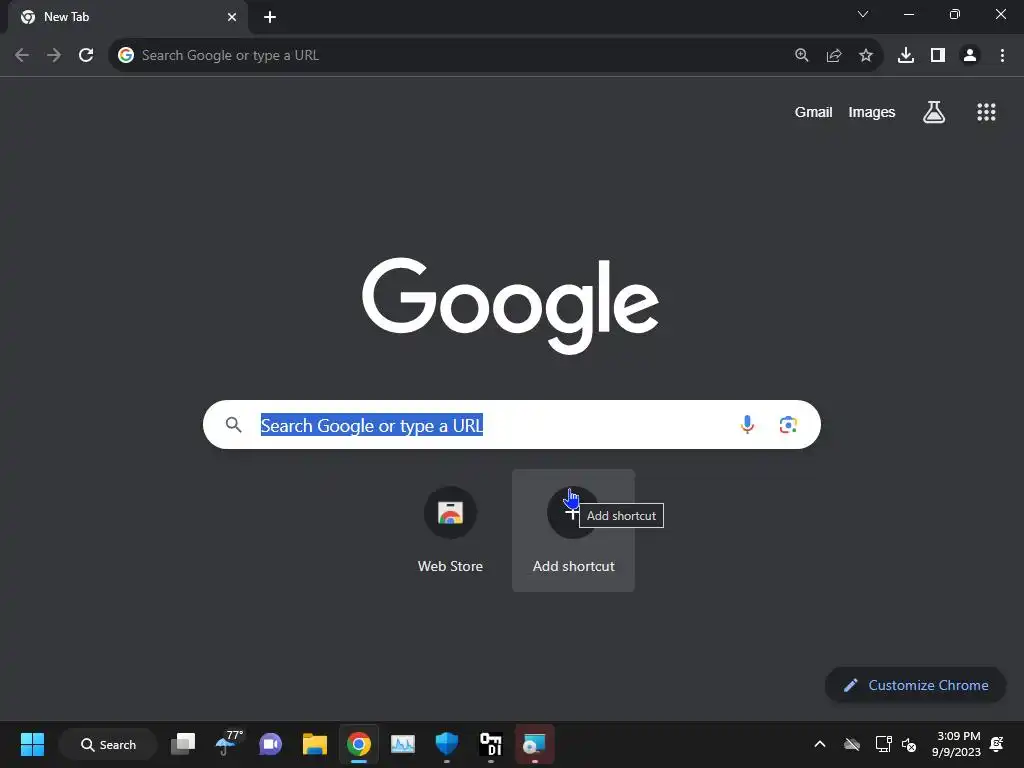
Task: Open the profile avatar menu
Action: [970, 56]
